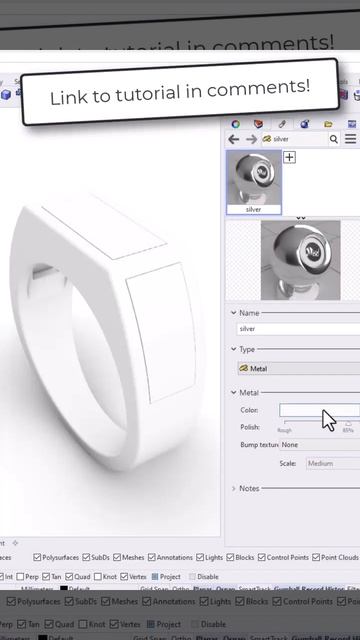Open the Materials panel tab icon
The image size is (360, 640).
(282, 124)
